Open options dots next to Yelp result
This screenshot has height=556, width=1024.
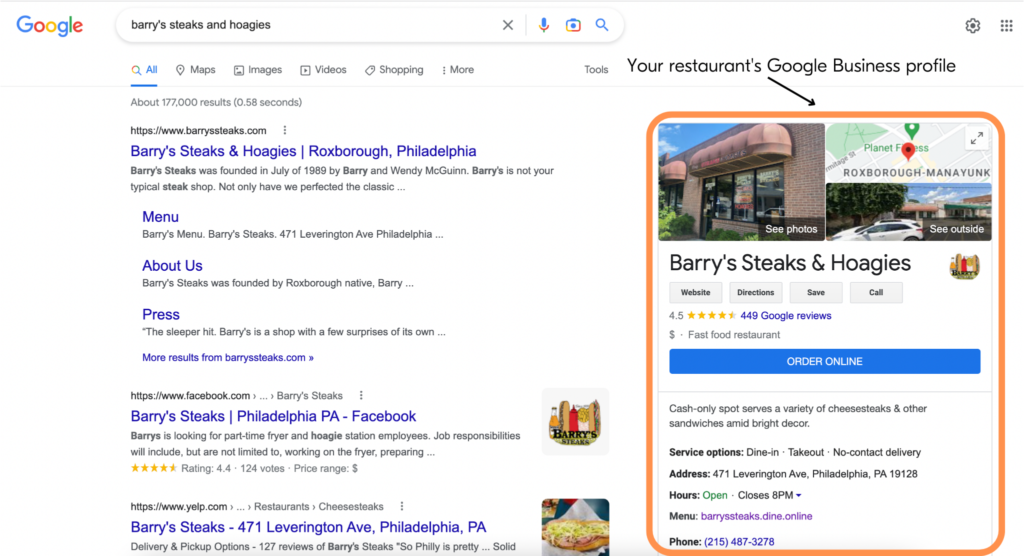pyautogui.click(x=402, y=506)
